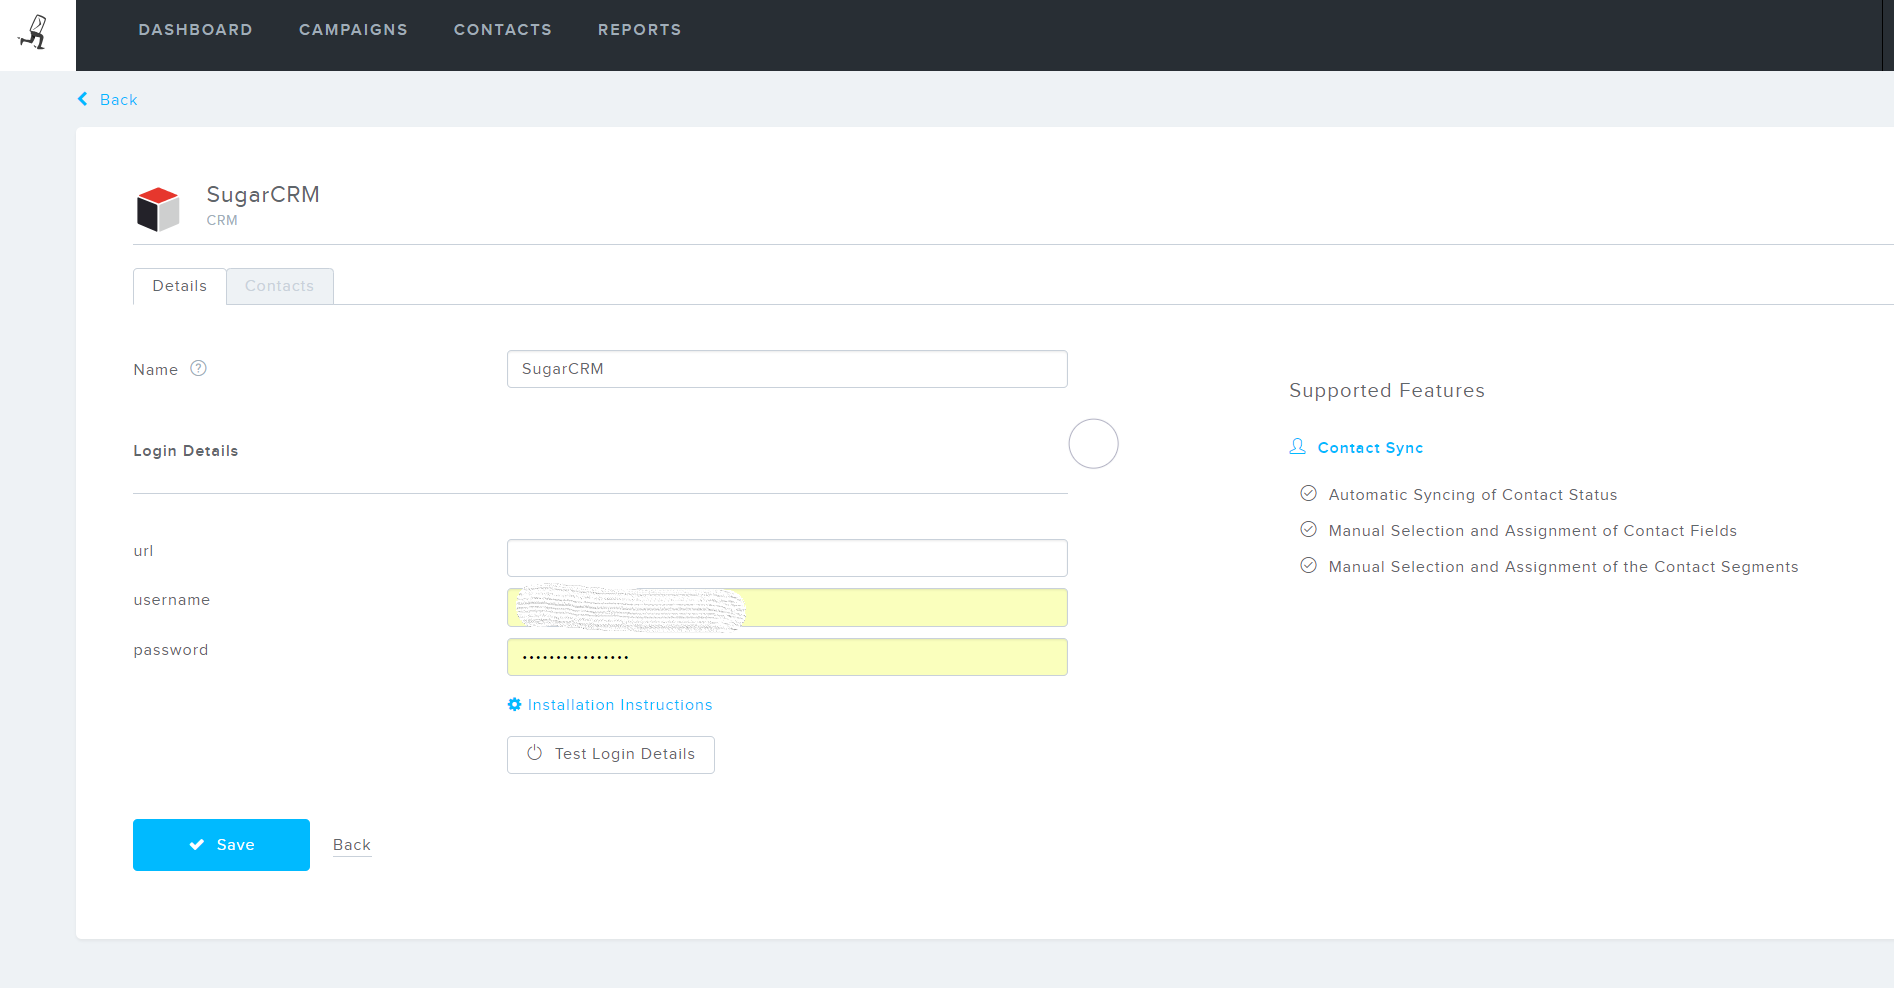The image size is (1894, 988).
Task: Open the Contacts navigation menu
Action: click(x=503, y=30)
